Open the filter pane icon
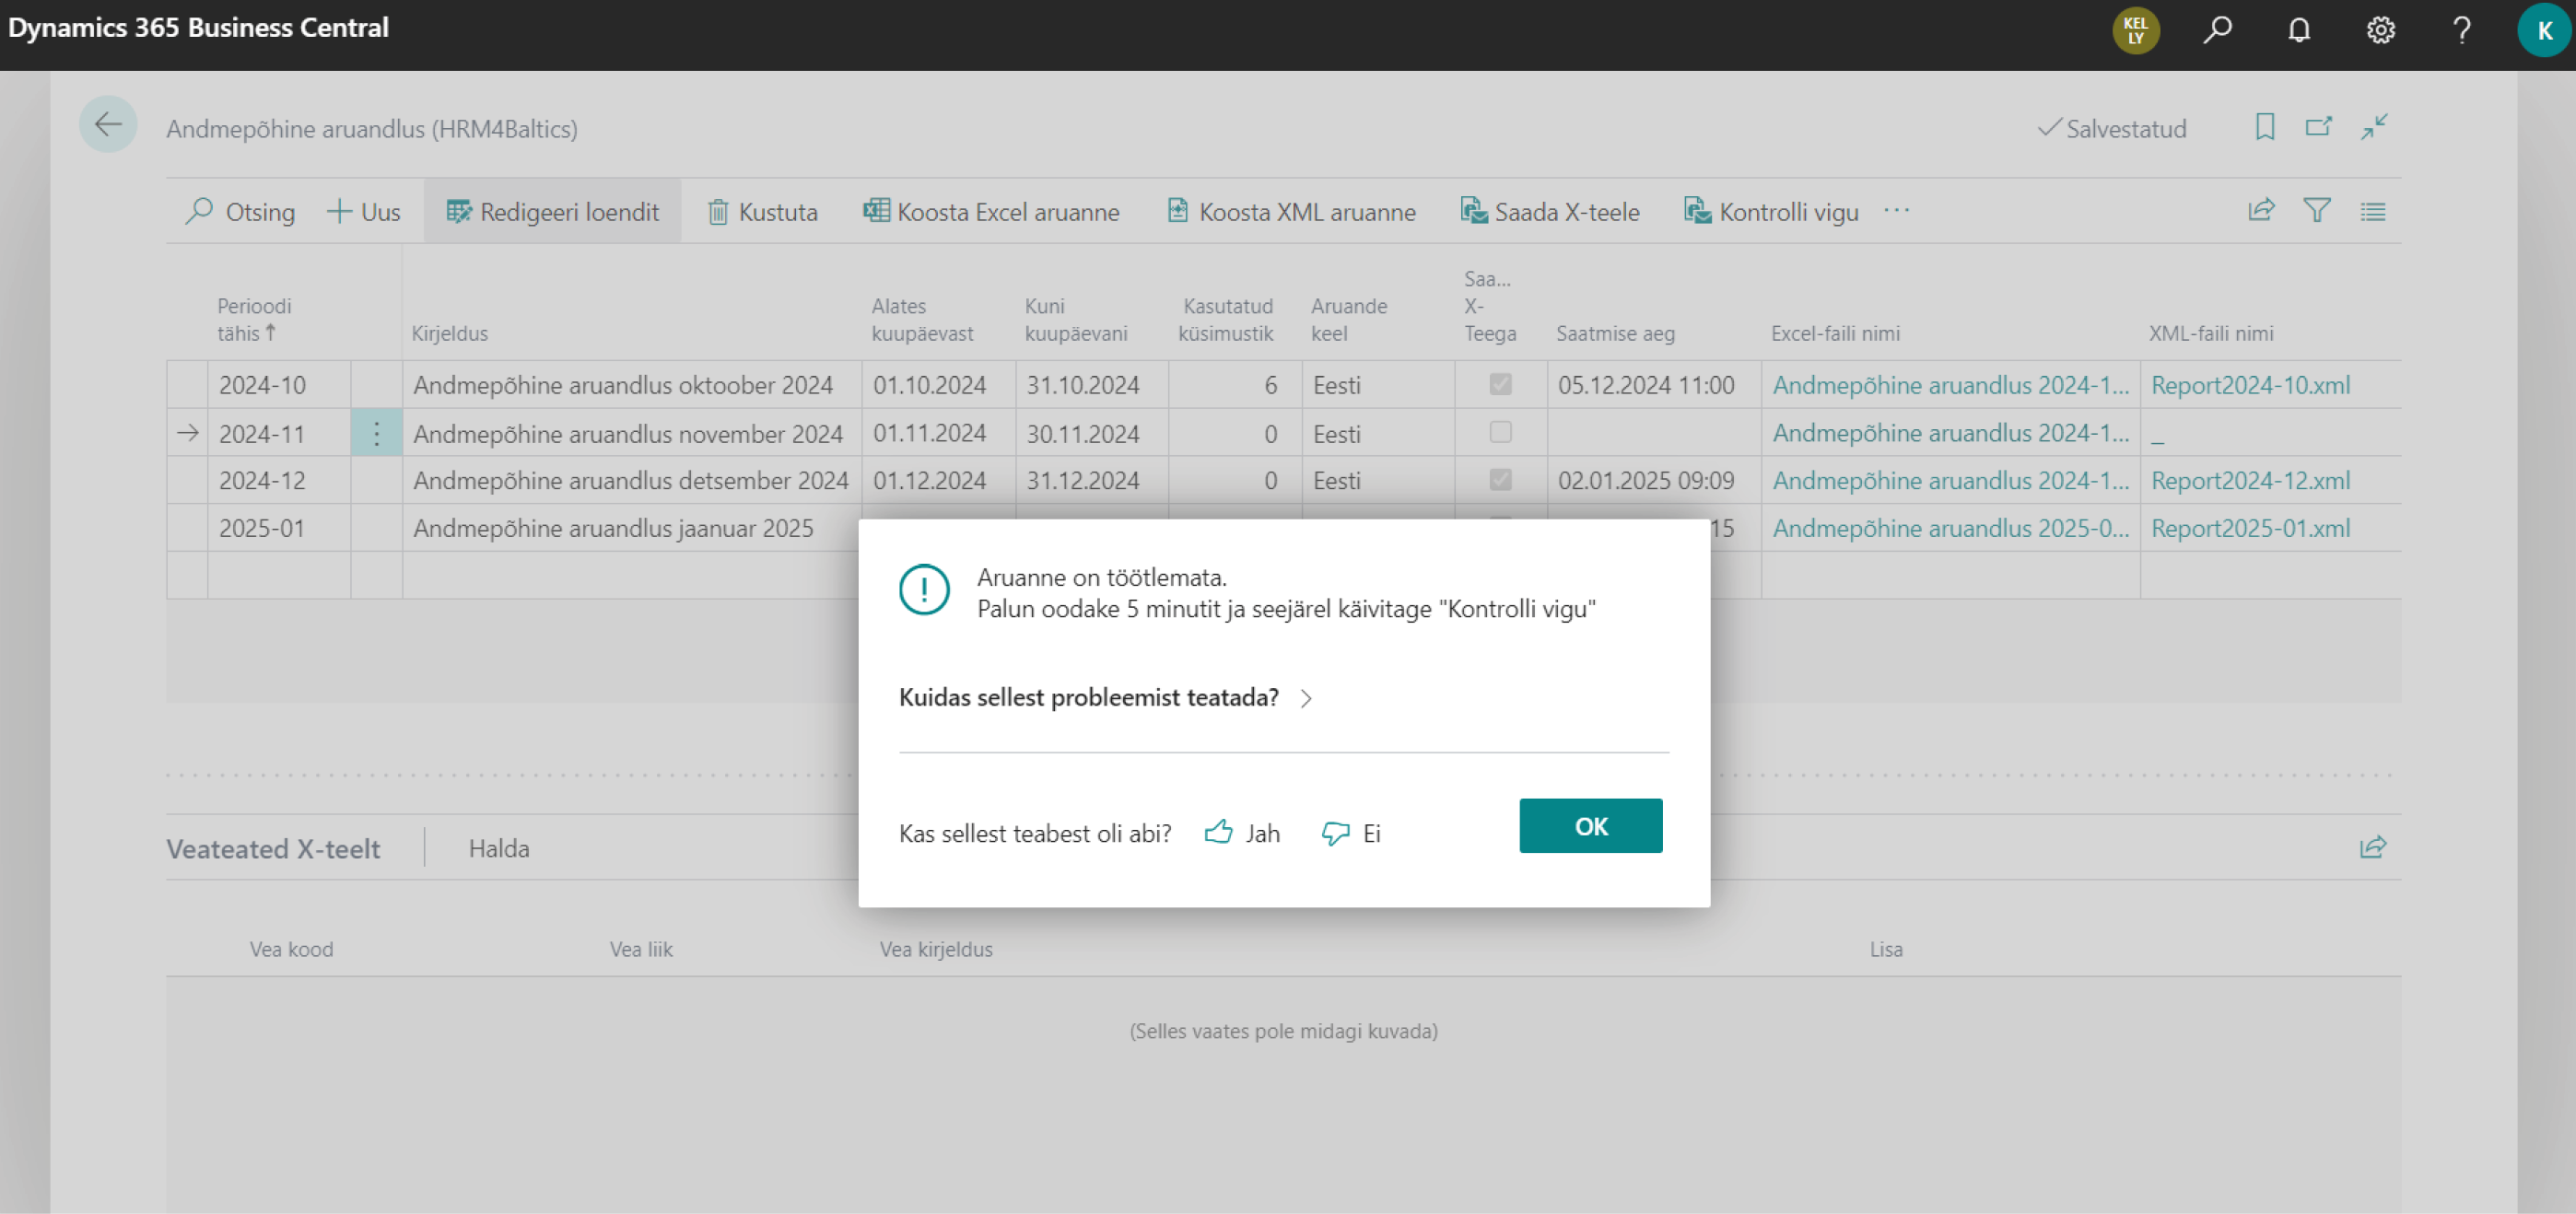2576x1214 pixels. (2317, 210)
